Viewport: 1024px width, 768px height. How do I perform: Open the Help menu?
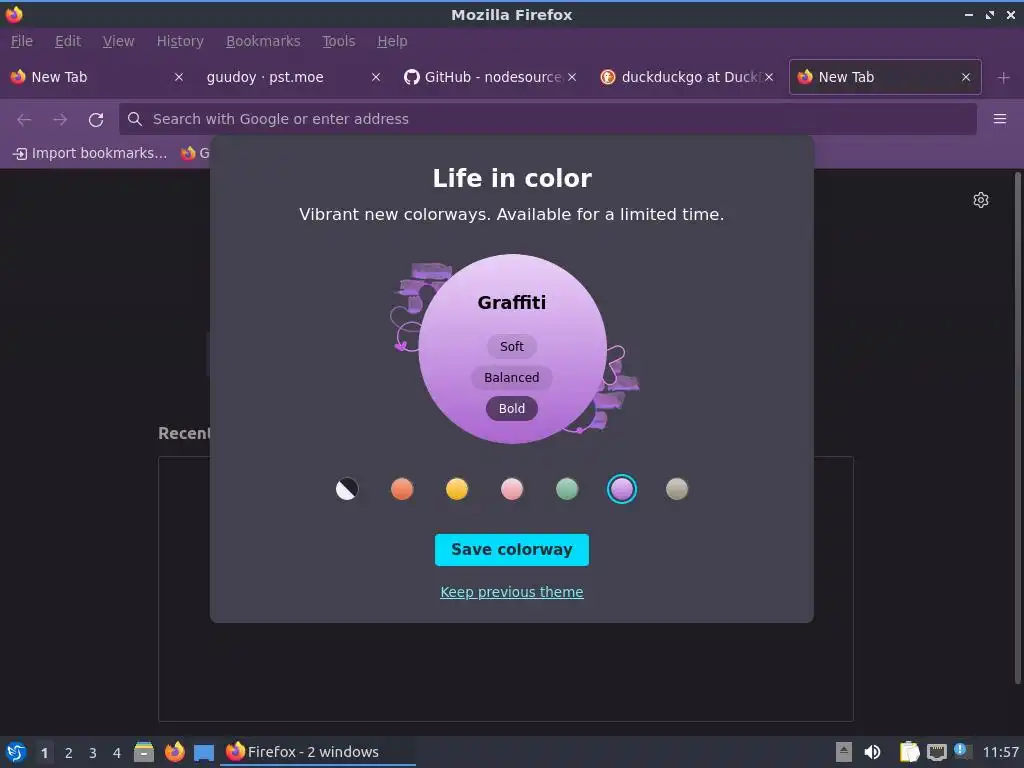click(392, 41)
